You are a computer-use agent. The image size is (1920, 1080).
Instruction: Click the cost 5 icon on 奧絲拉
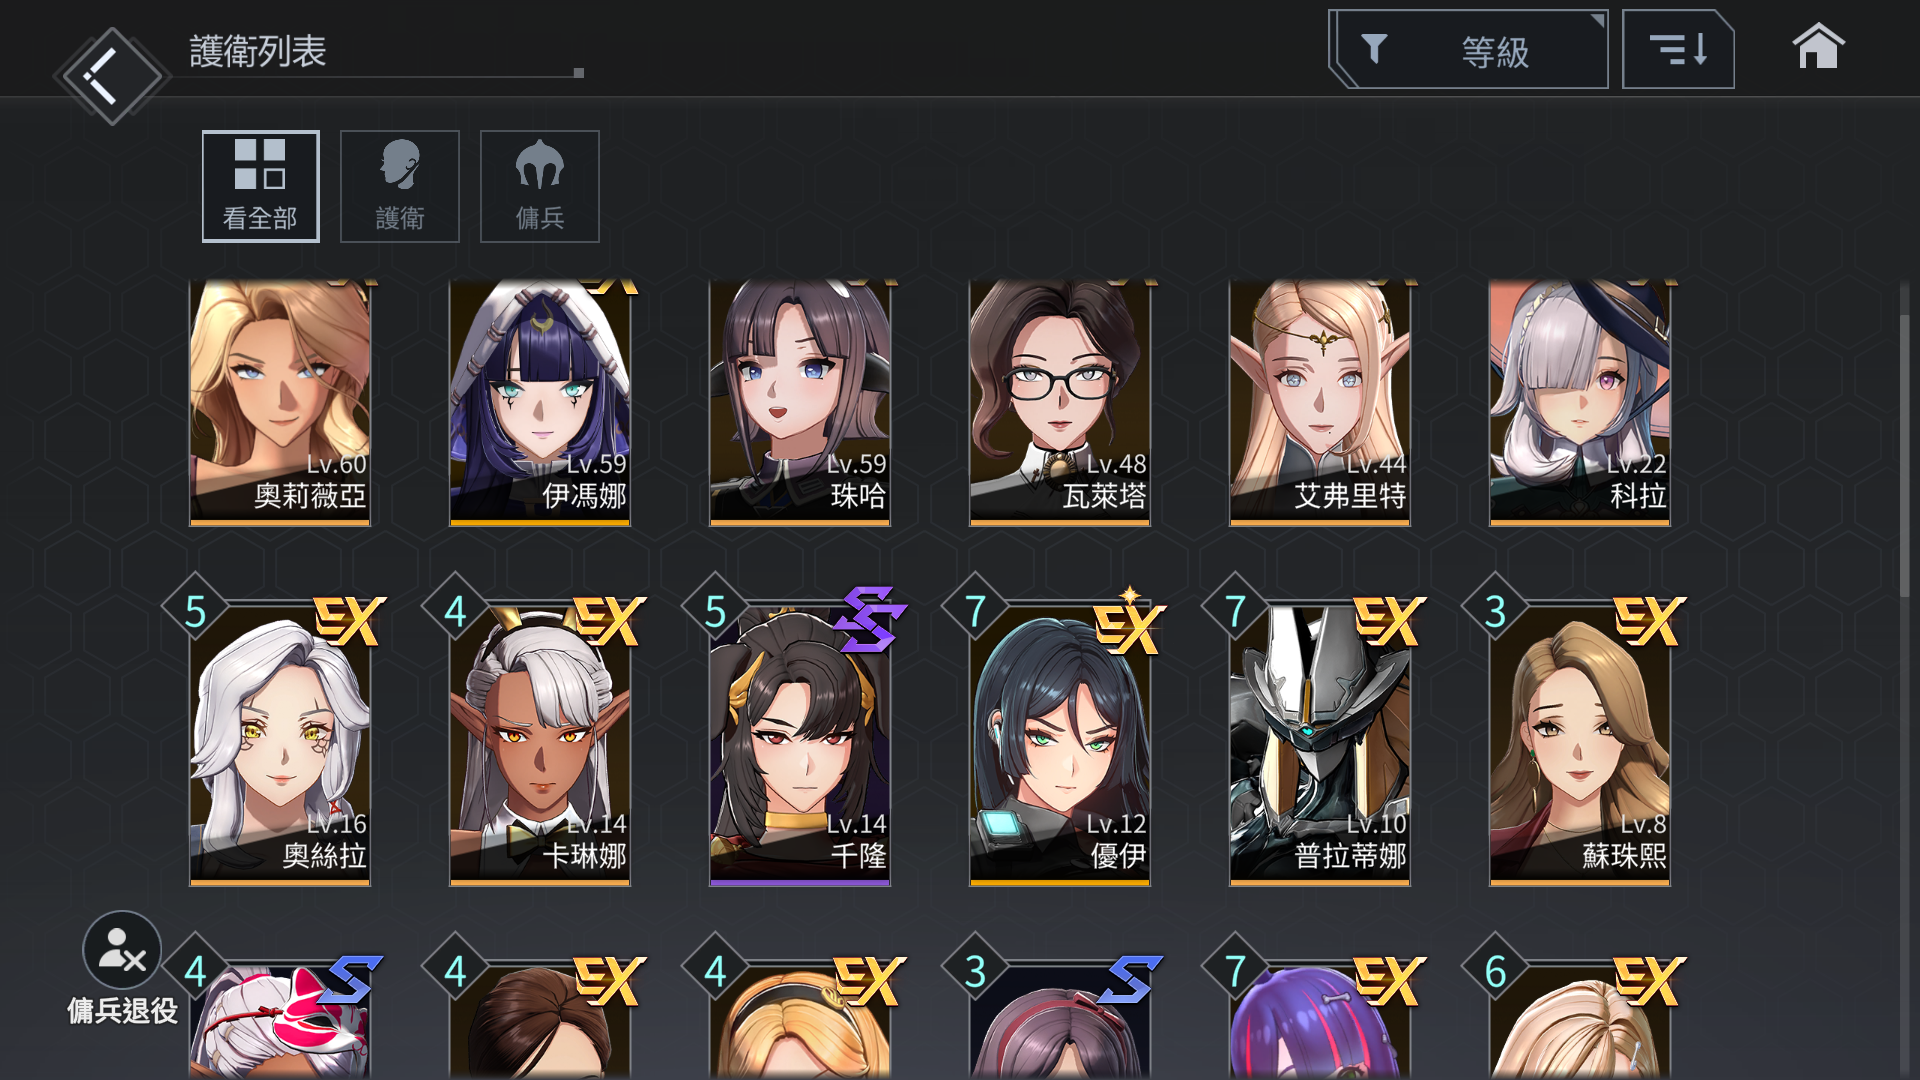[x=196, y=611]
